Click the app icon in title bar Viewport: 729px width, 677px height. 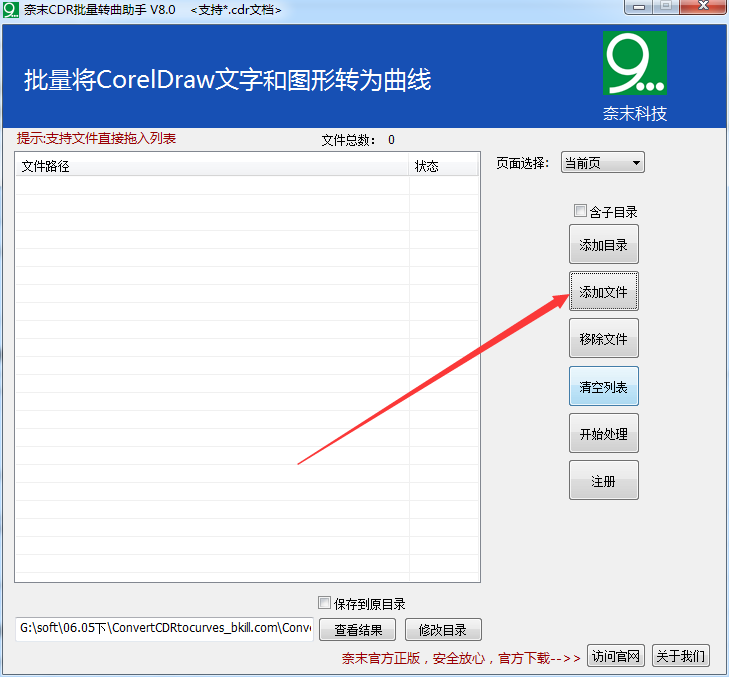pyautogui.click(x=11, y=10)
